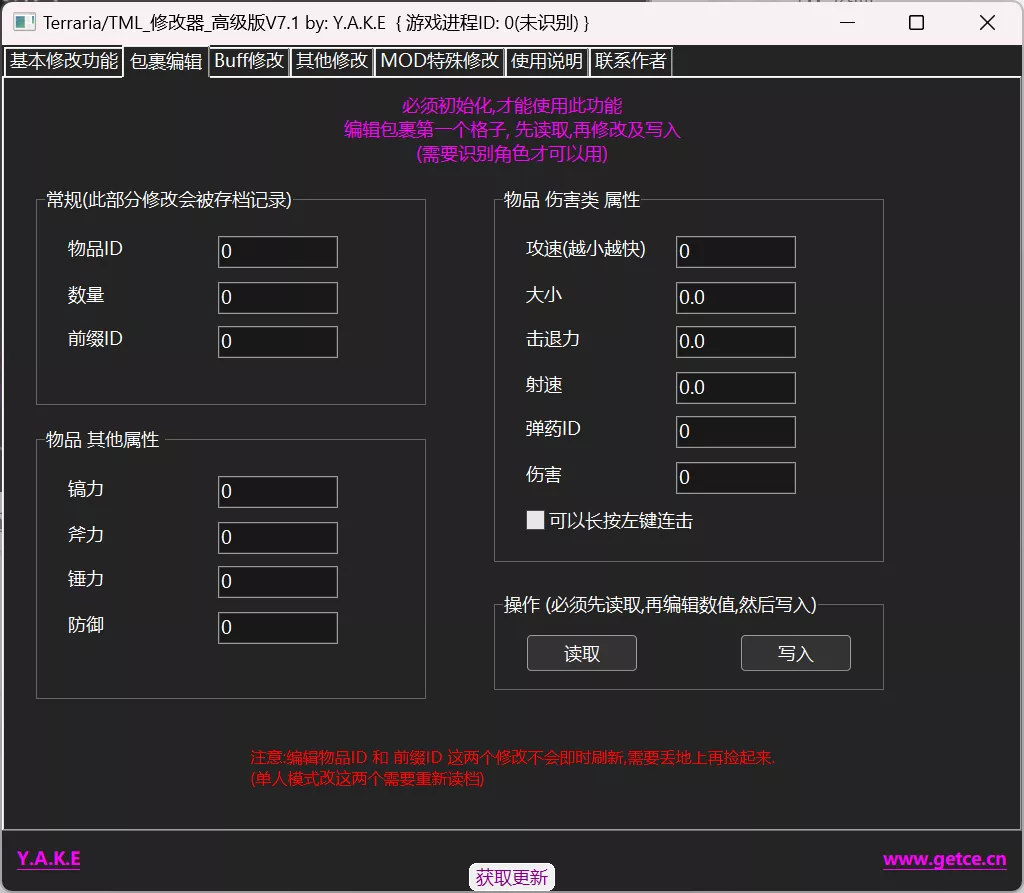1024x893 pixels.
Task: Click the 数量 input field
Action: pyautogui.click(x=278, y=297)
